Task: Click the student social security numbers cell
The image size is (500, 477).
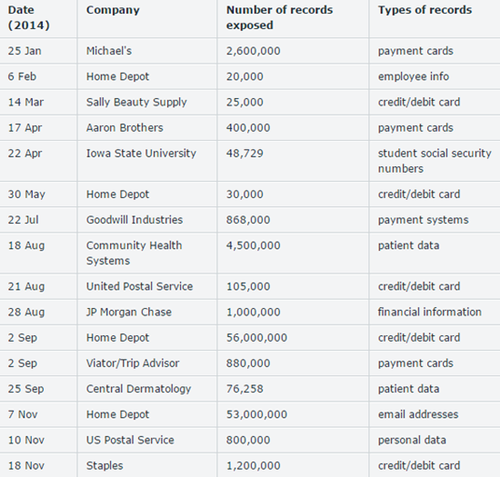Action: pyautogui.click(x=434, y=161)
